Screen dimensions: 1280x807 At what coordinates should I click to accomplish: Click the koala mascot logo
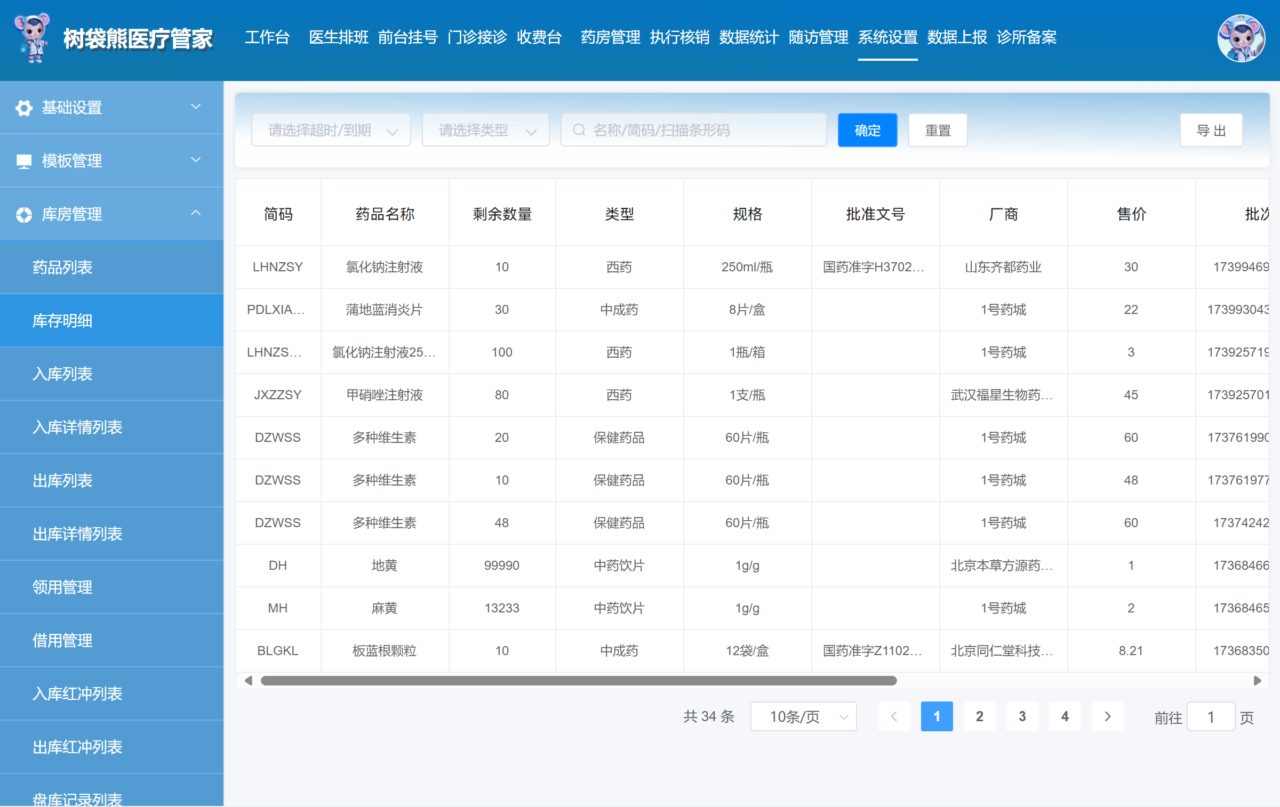(32, 38)
